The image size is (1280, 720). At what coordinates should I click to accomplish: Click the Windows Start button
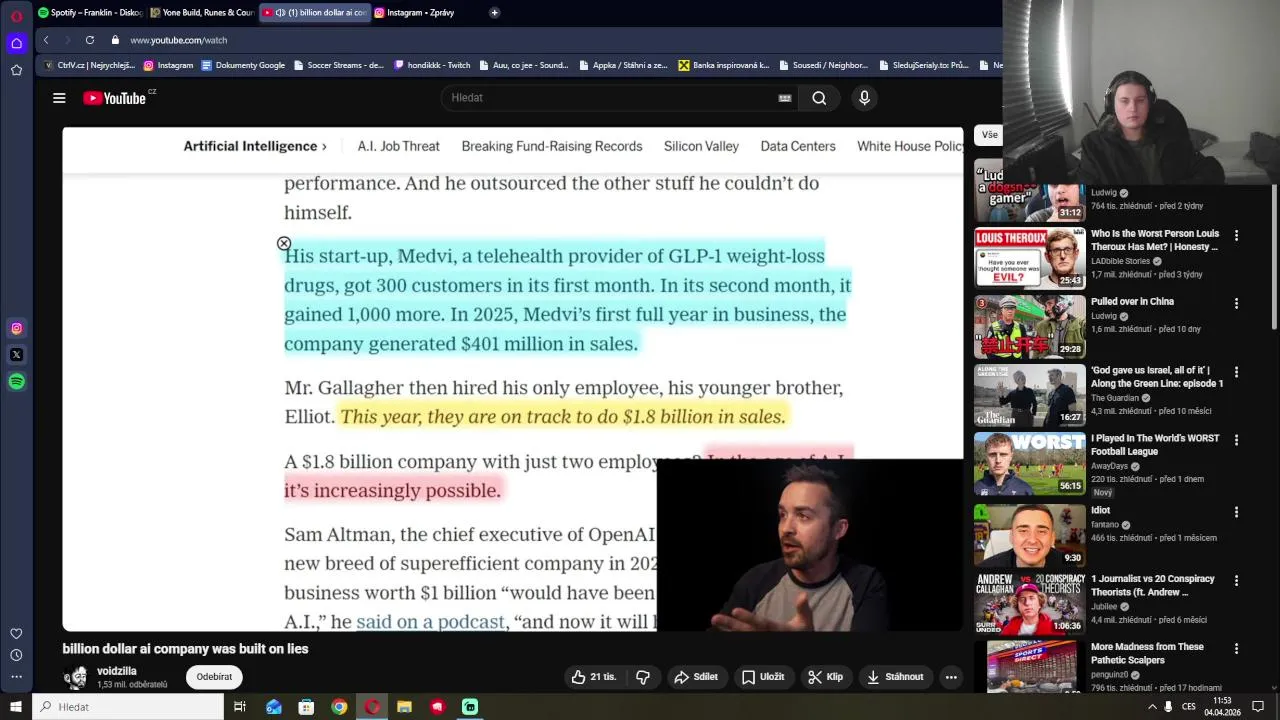(x=16, y=707)
